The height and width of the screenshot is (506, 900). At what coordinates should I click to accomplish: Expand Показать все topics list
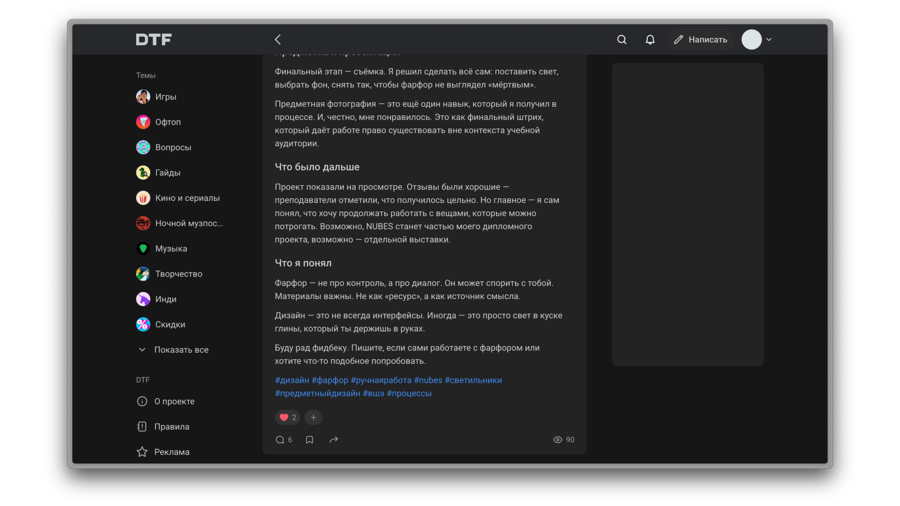coord(174,349)
